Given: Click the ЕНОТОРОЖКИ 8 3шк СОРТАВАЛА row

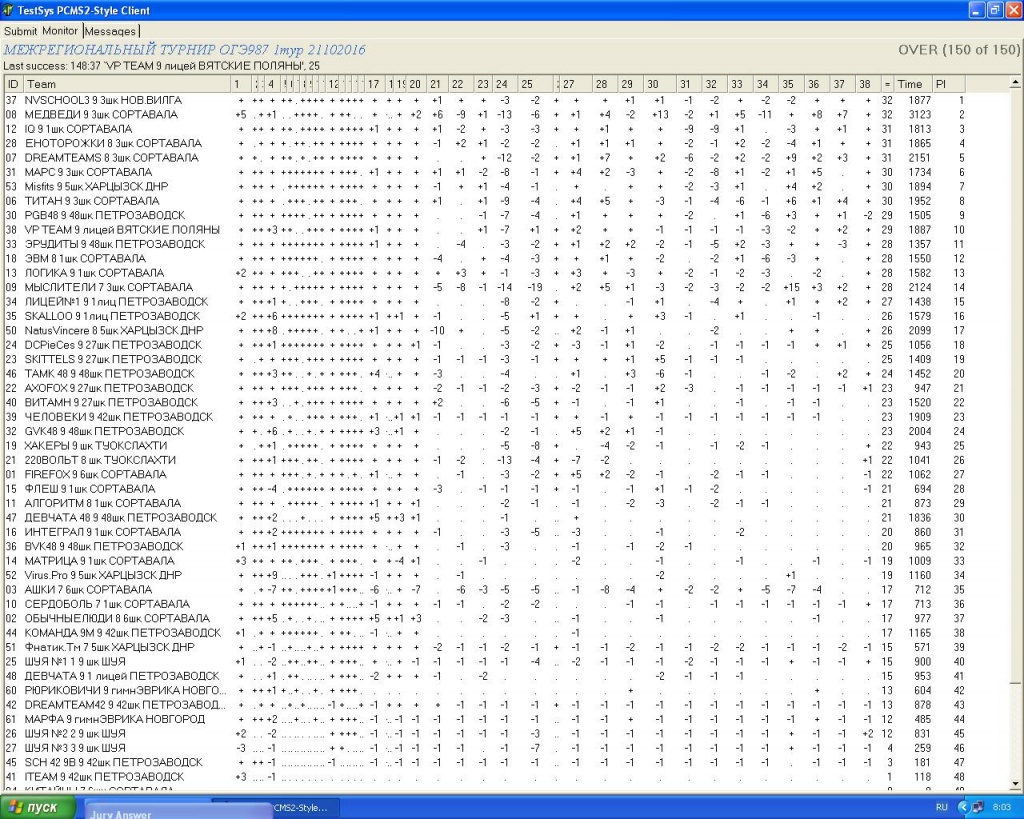Looking at the screenshot, I should pyautogui.click(x=485, y=144).
